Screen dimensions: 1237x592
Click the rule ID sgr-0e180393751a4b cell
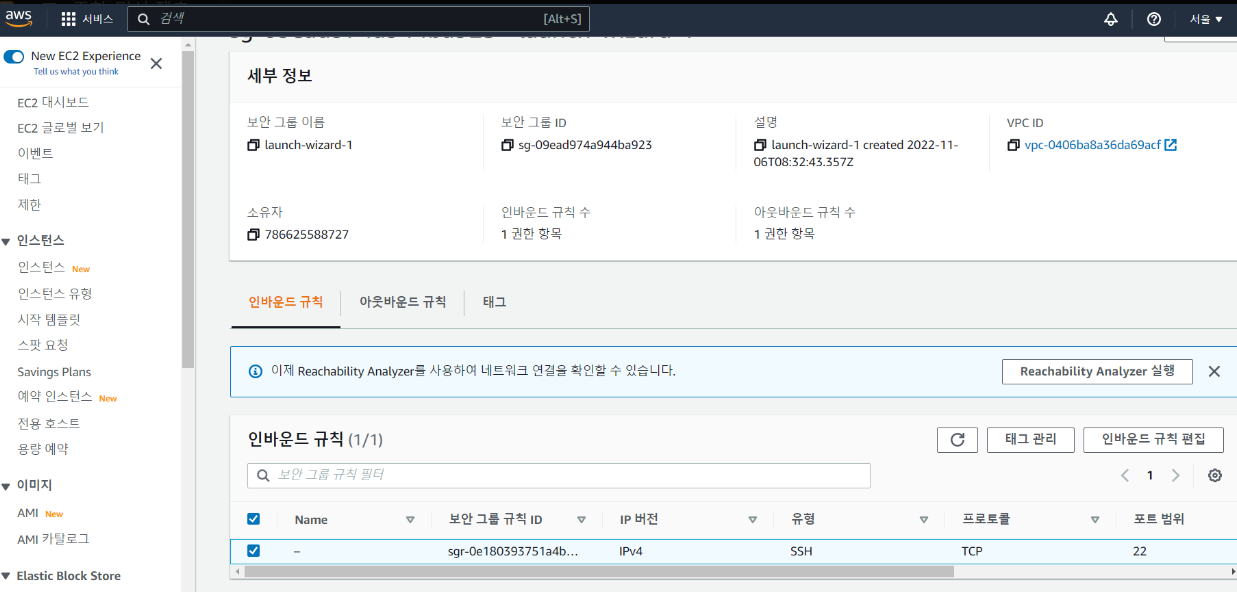click(x=513, y=551)
